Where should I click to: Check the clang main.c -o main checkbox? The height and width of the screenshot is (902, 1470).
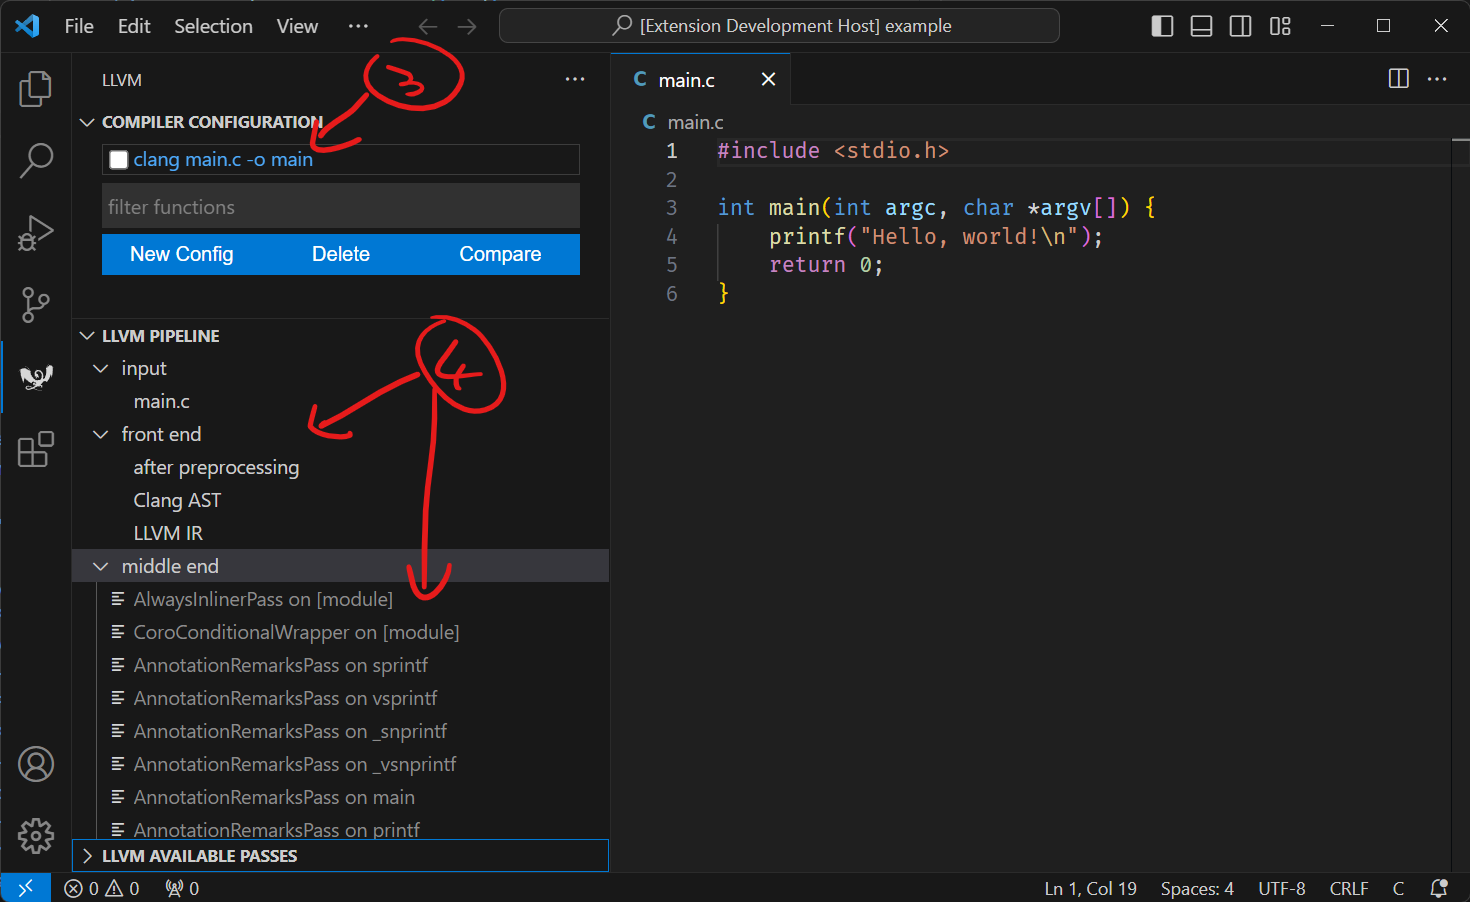pyautogui.click(x=119, y=160)
